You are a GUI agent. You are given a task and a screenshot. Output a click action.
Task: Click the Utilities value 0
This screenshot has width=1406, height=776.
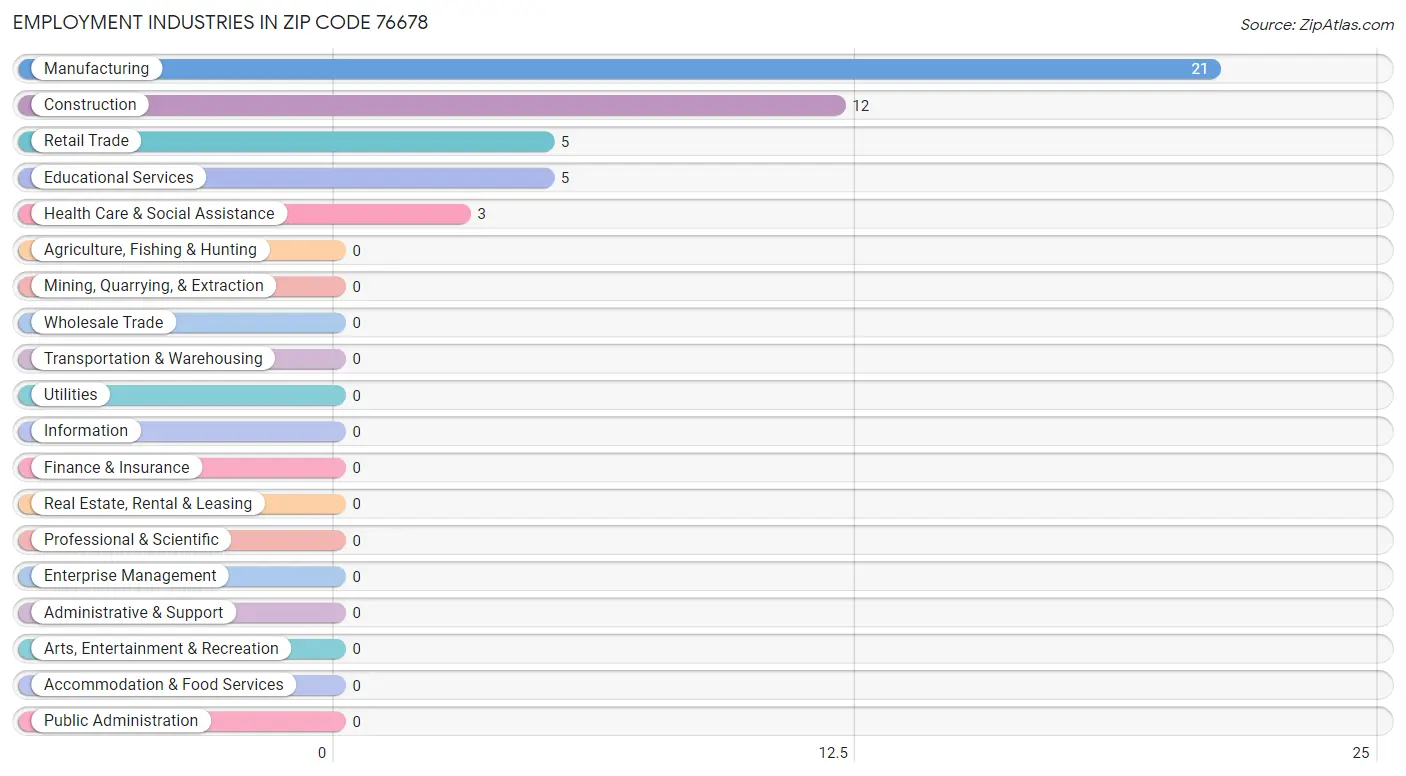coord(356,395)
